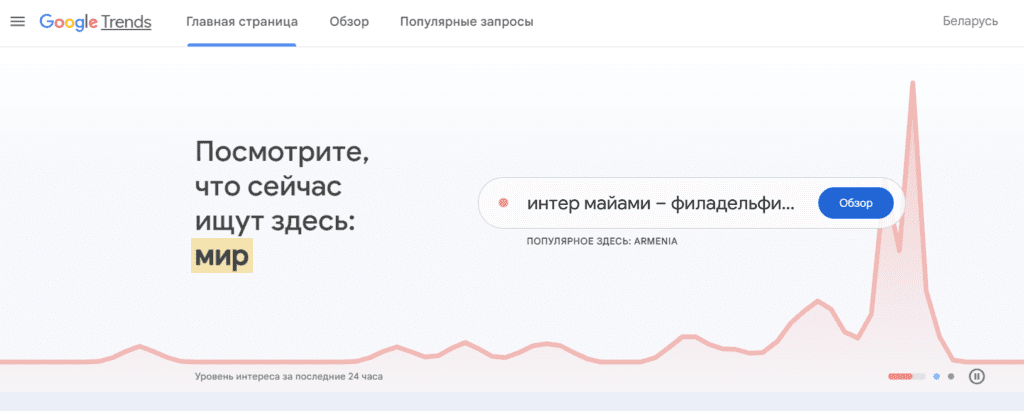Click the Google Trends logo
Viewport: 1024px width, 411px height.
pos(95,22)
